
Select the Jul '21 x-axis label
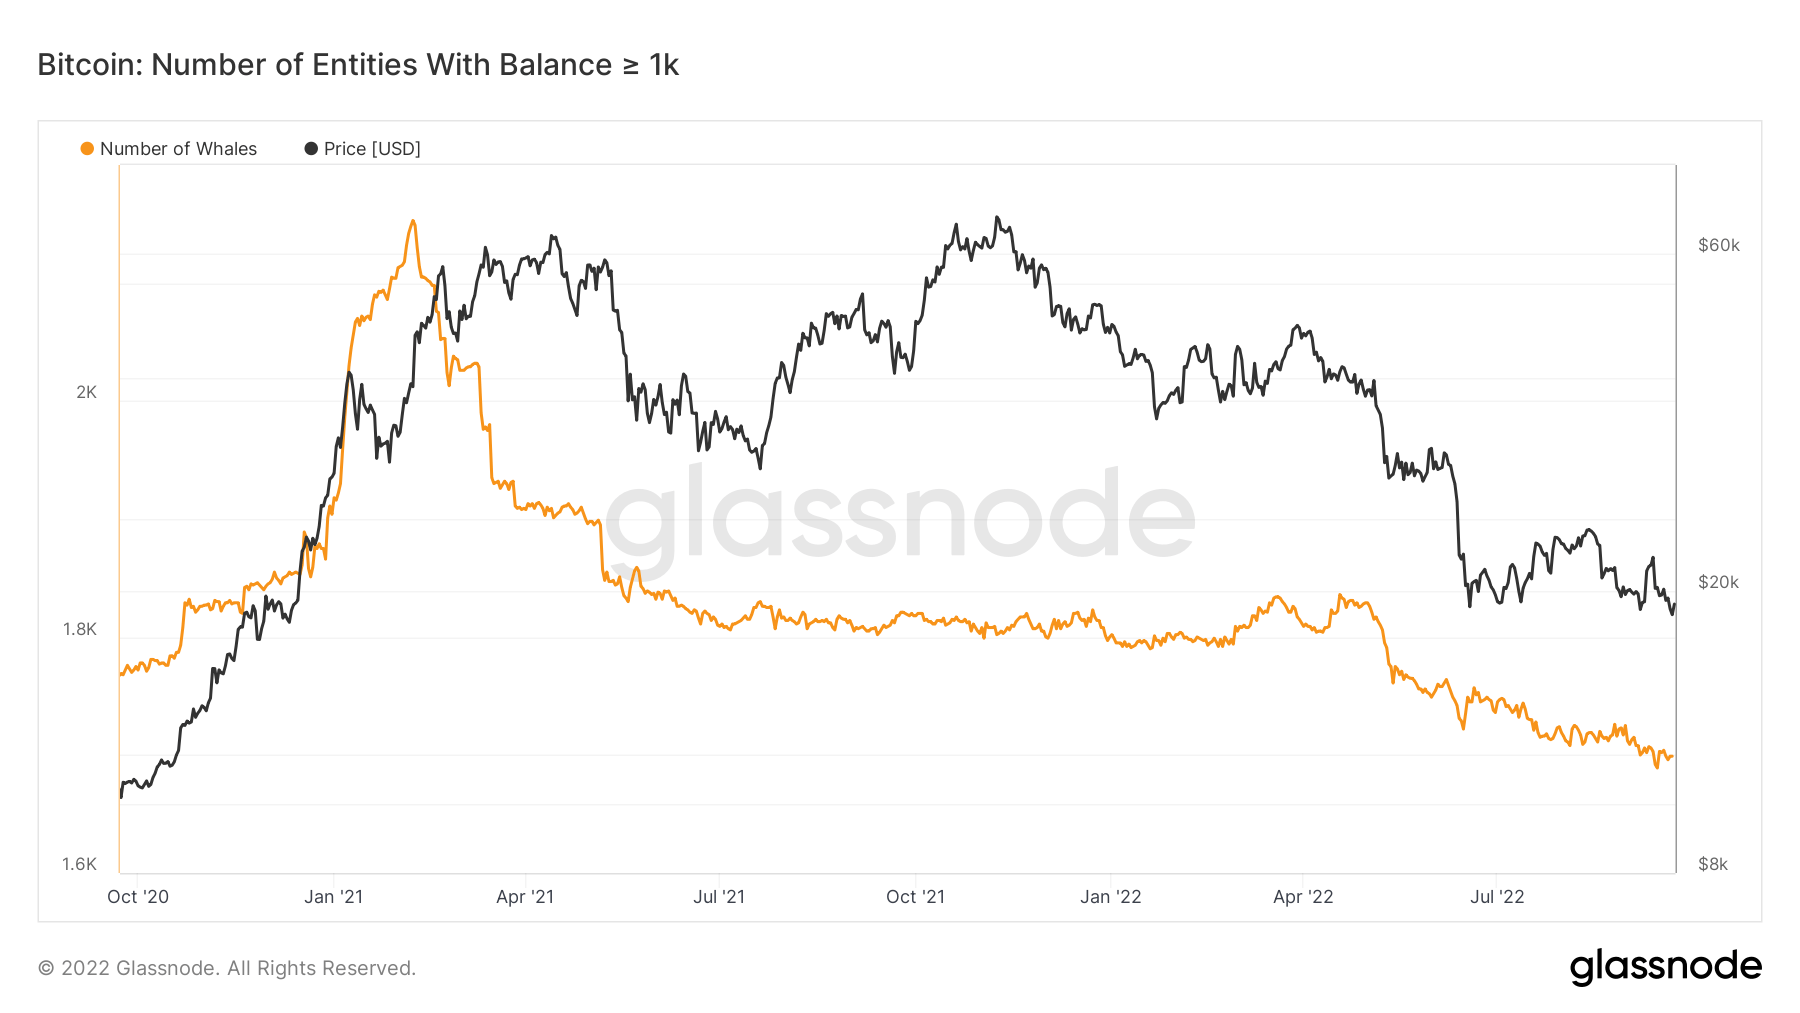click(x=719, y=897)
